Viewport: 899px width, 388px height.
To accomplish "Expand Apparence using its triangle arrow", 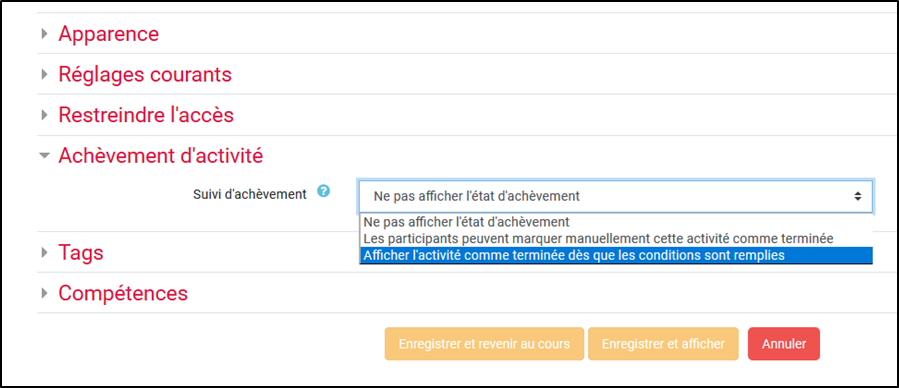I will pyautogui.click(x=44, y=34).
